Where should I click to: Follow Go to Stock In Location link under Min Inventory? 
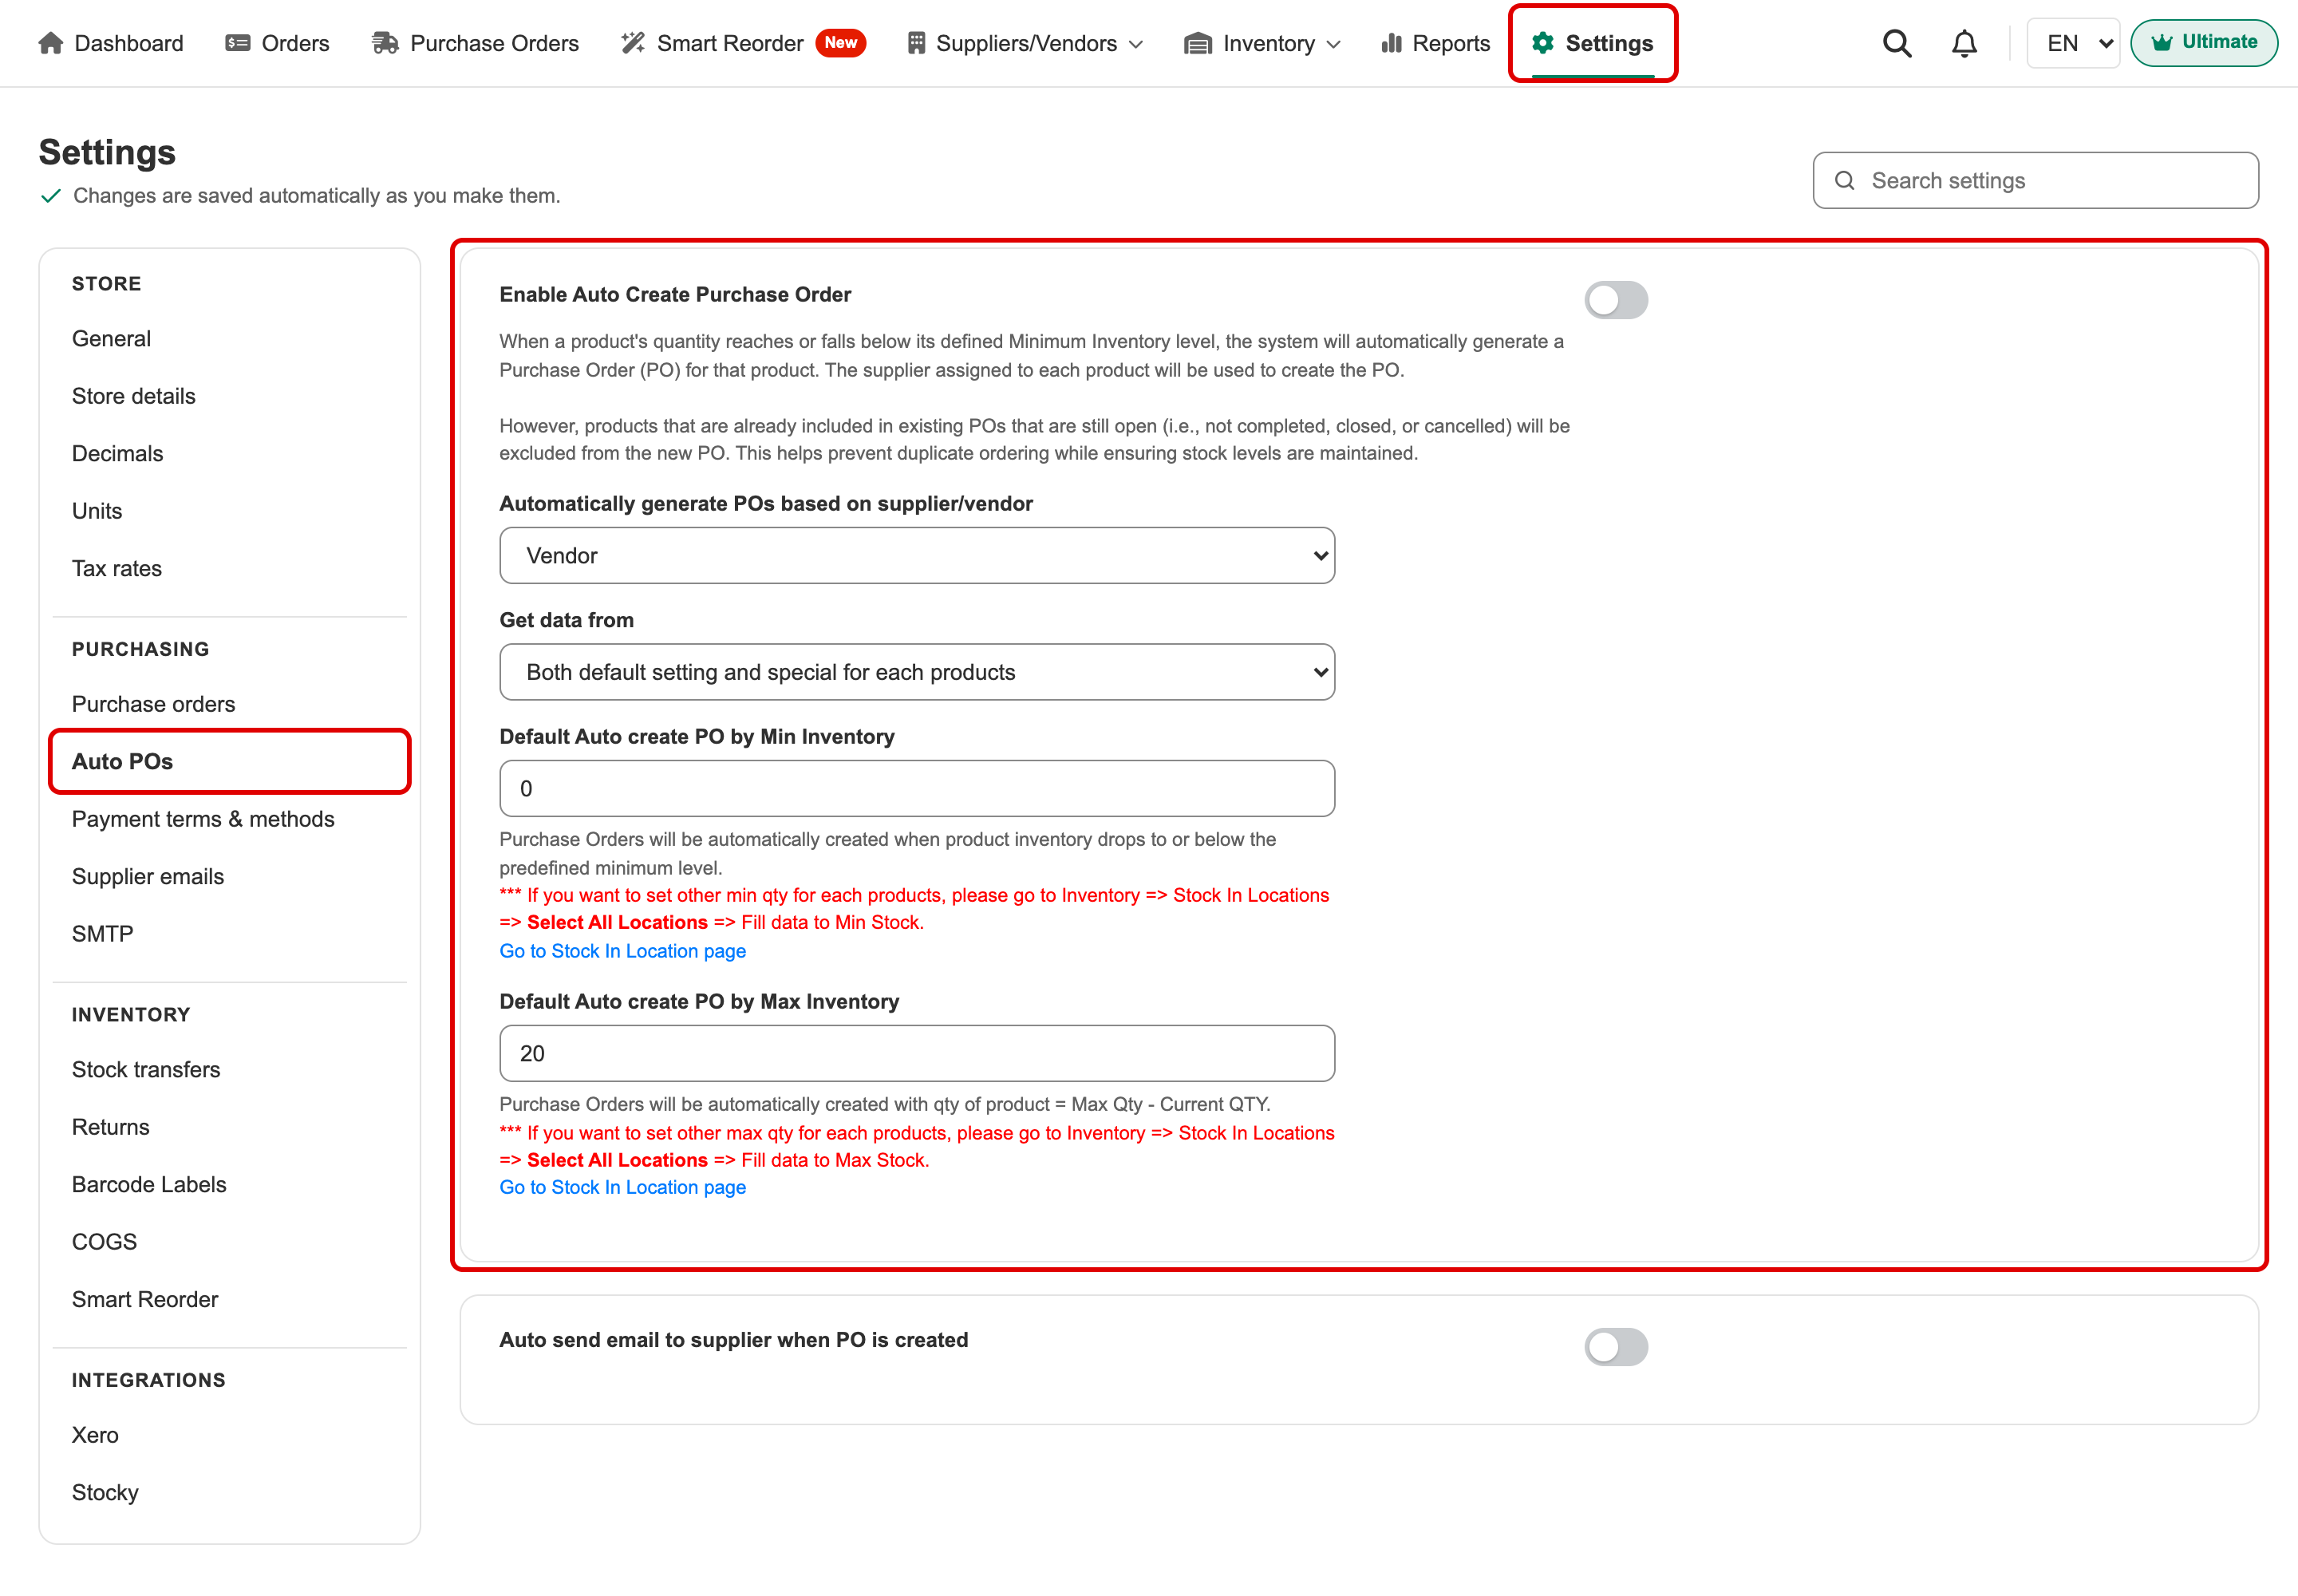pos(622,951)
